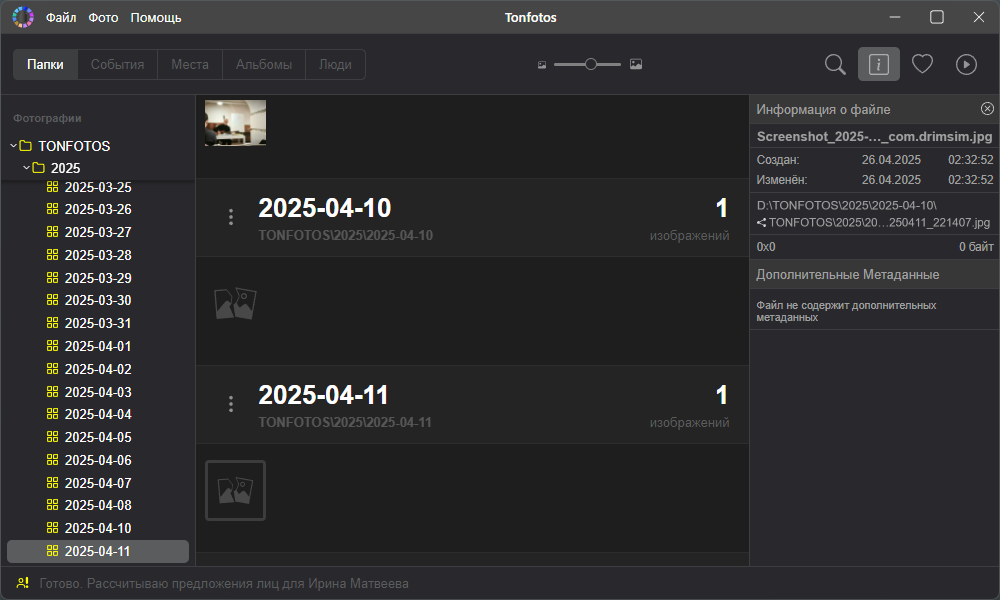Screen dimensions: 1000x600
Task: Switch to the Папки tab
Action: click(x=45, y=64)
